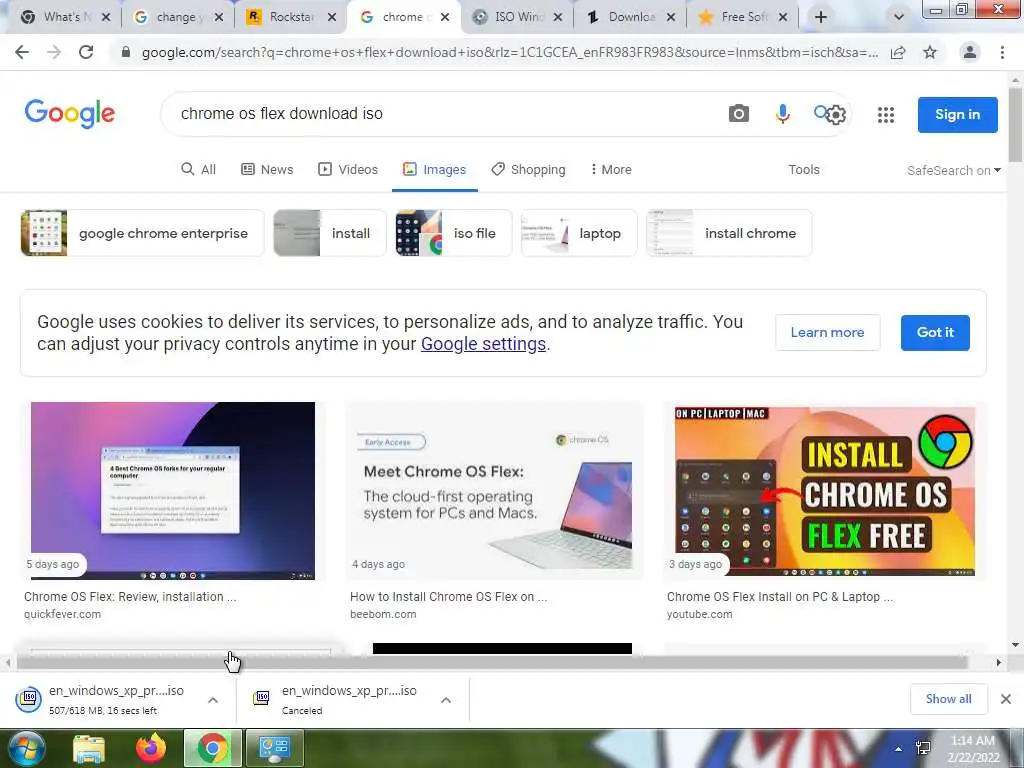1024x768 pixels.
Task: Open search Tools
Action: tap(803, 170)
